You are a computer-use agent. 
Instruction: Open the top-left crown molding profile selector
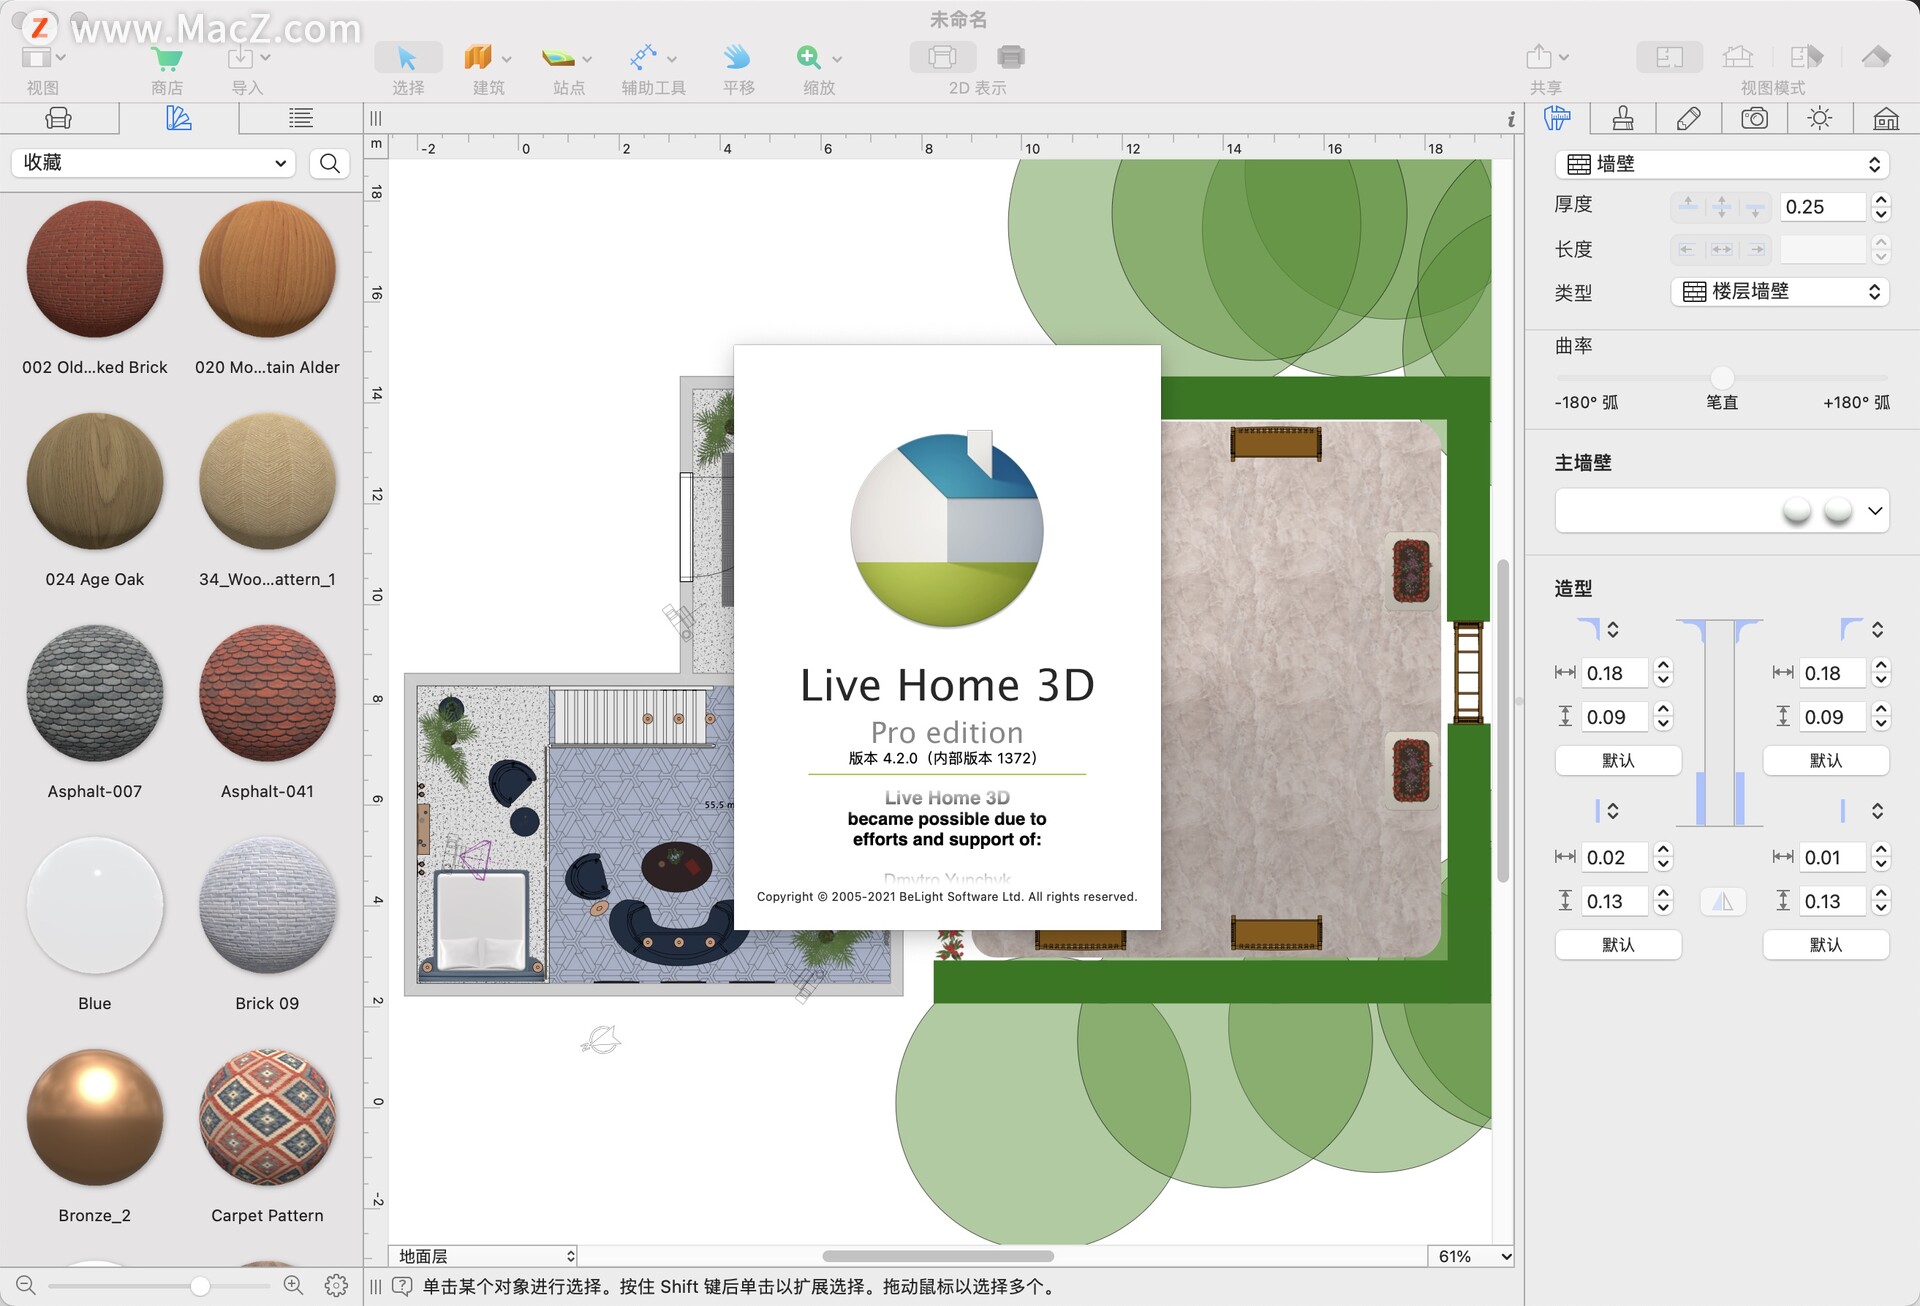pos(1597,629)
